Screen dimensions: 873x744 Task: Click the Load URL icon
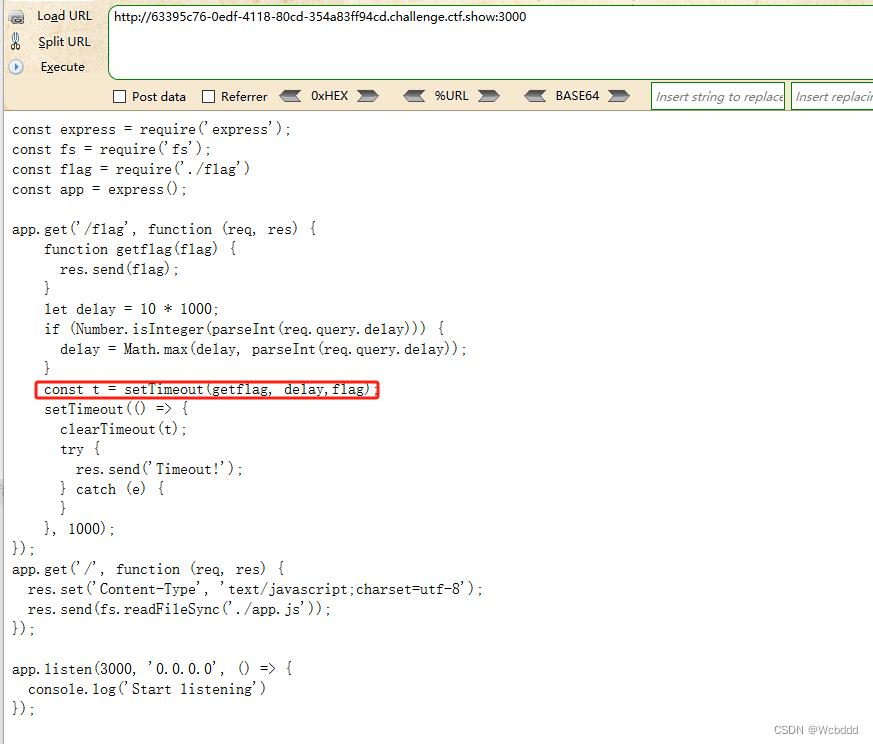point(16,17)
